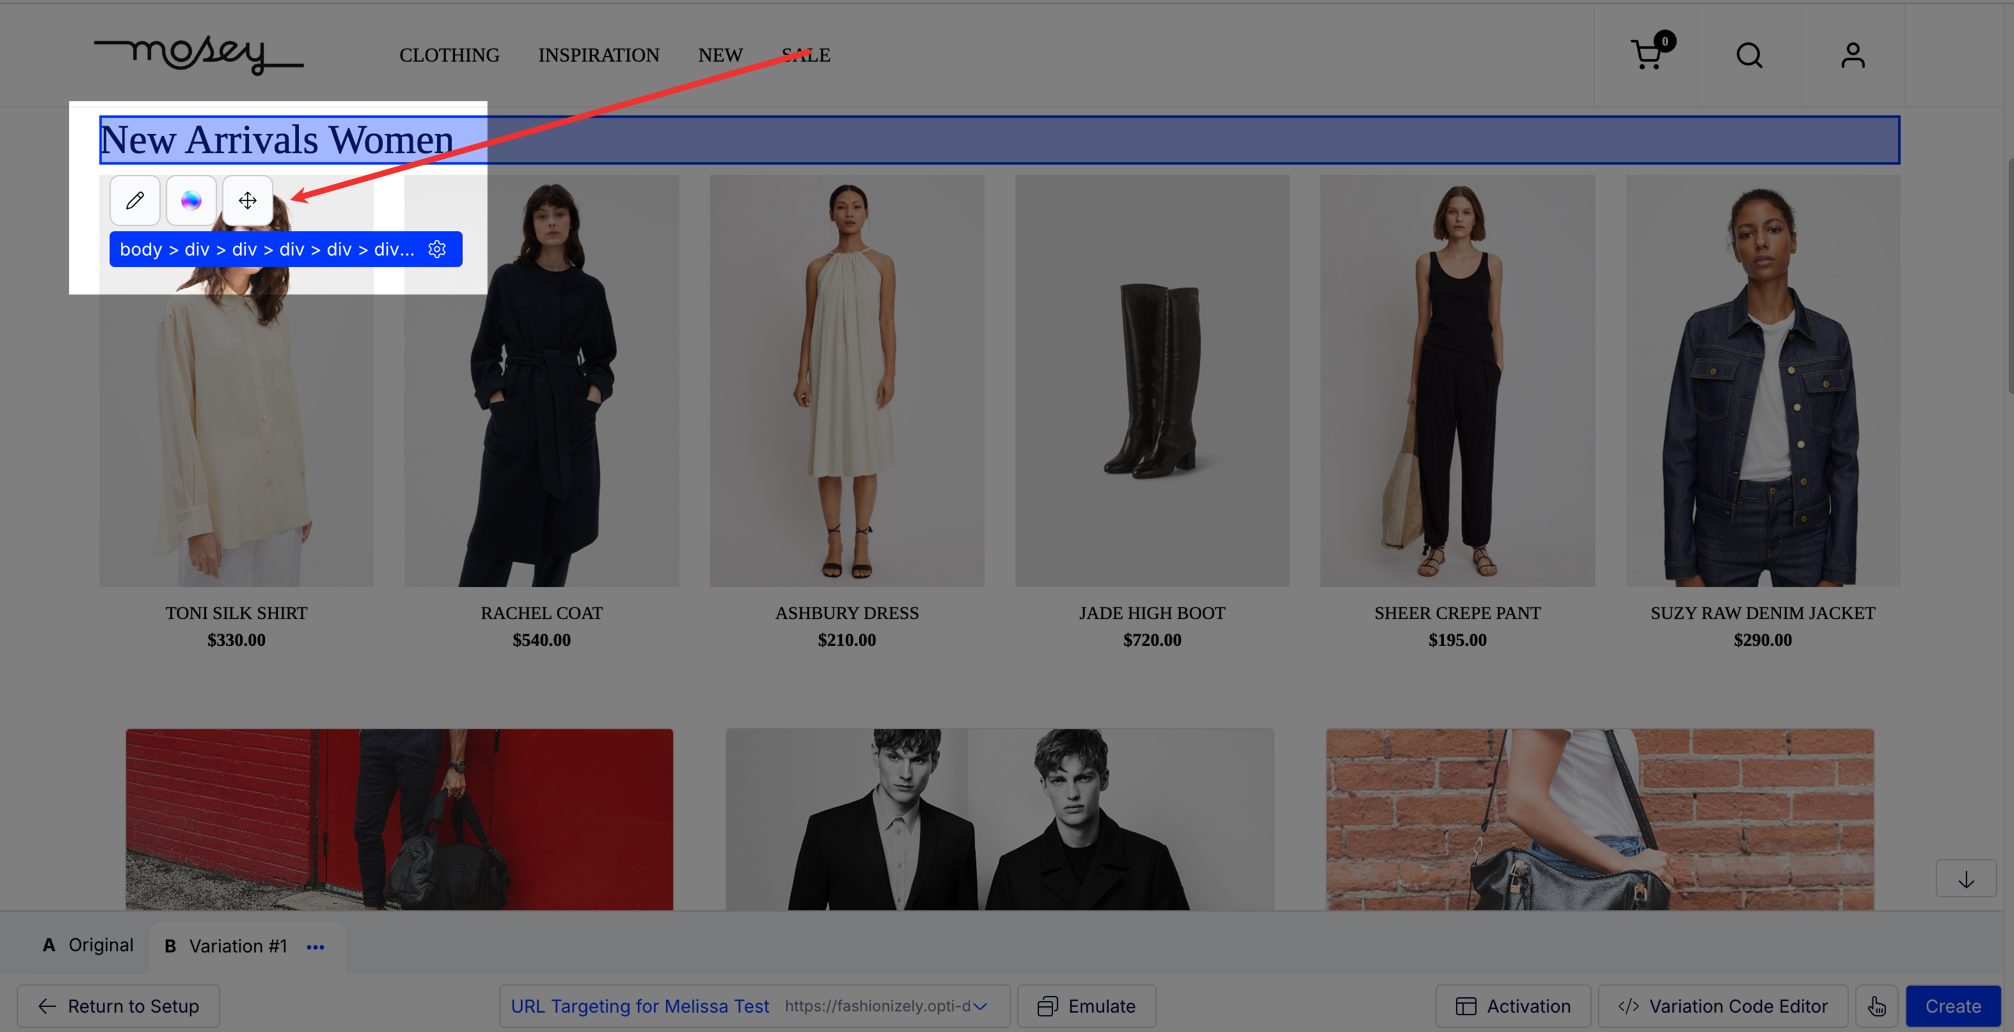Click the scroll-down arrow button
Viewport: 2014px width, 1032px height.
1965,880
